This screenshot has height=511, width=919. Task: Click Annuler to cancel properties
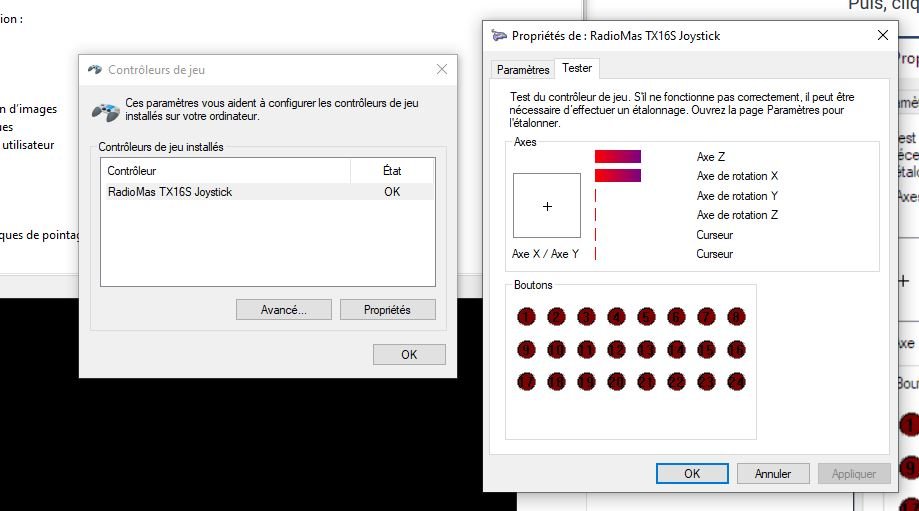pos(772,474)
